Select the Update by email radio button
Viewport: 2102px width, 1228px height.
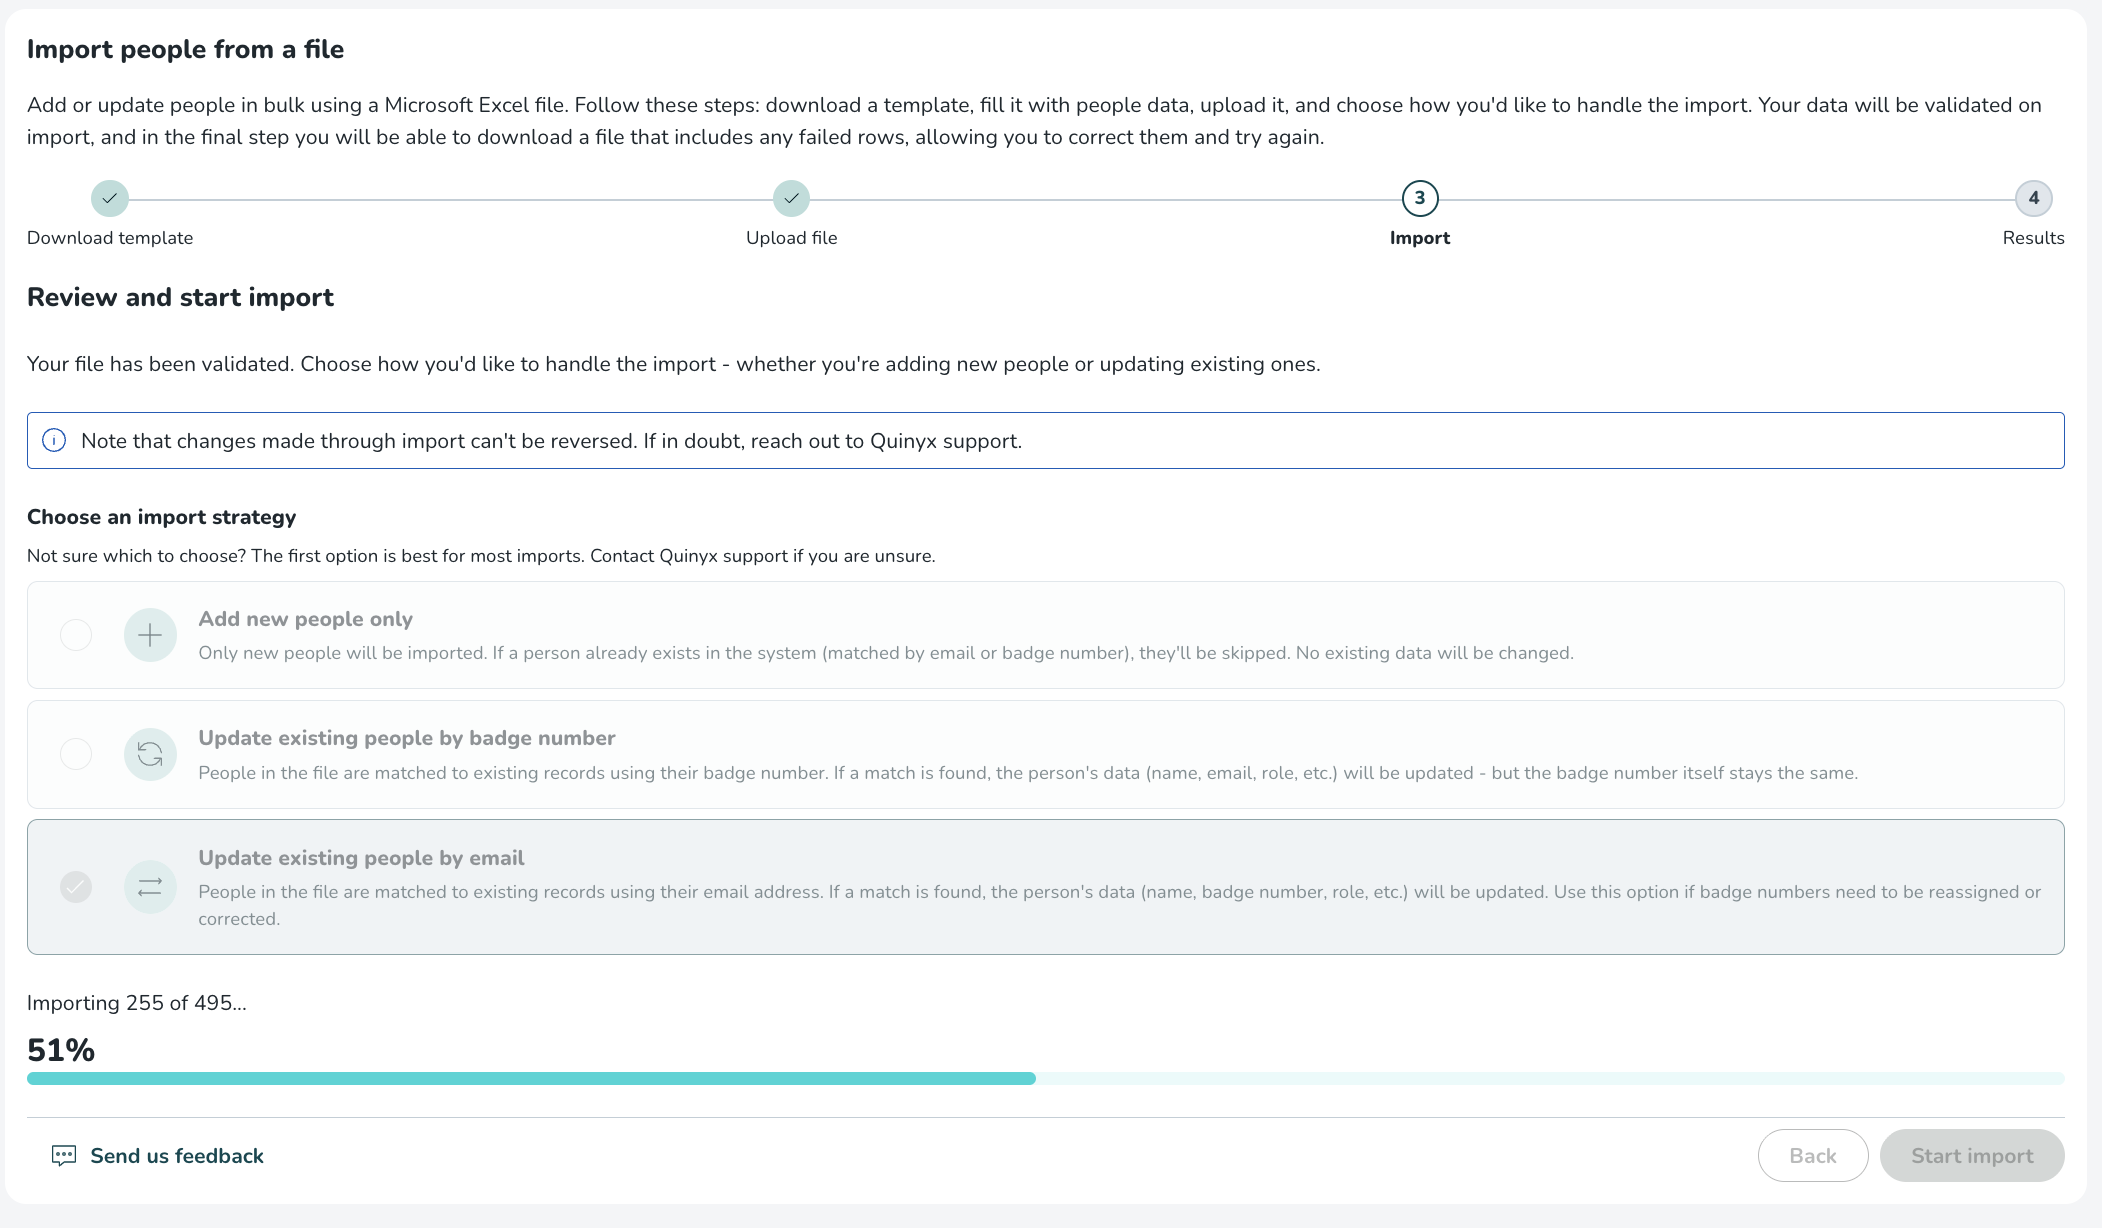[x=76, y=887]
